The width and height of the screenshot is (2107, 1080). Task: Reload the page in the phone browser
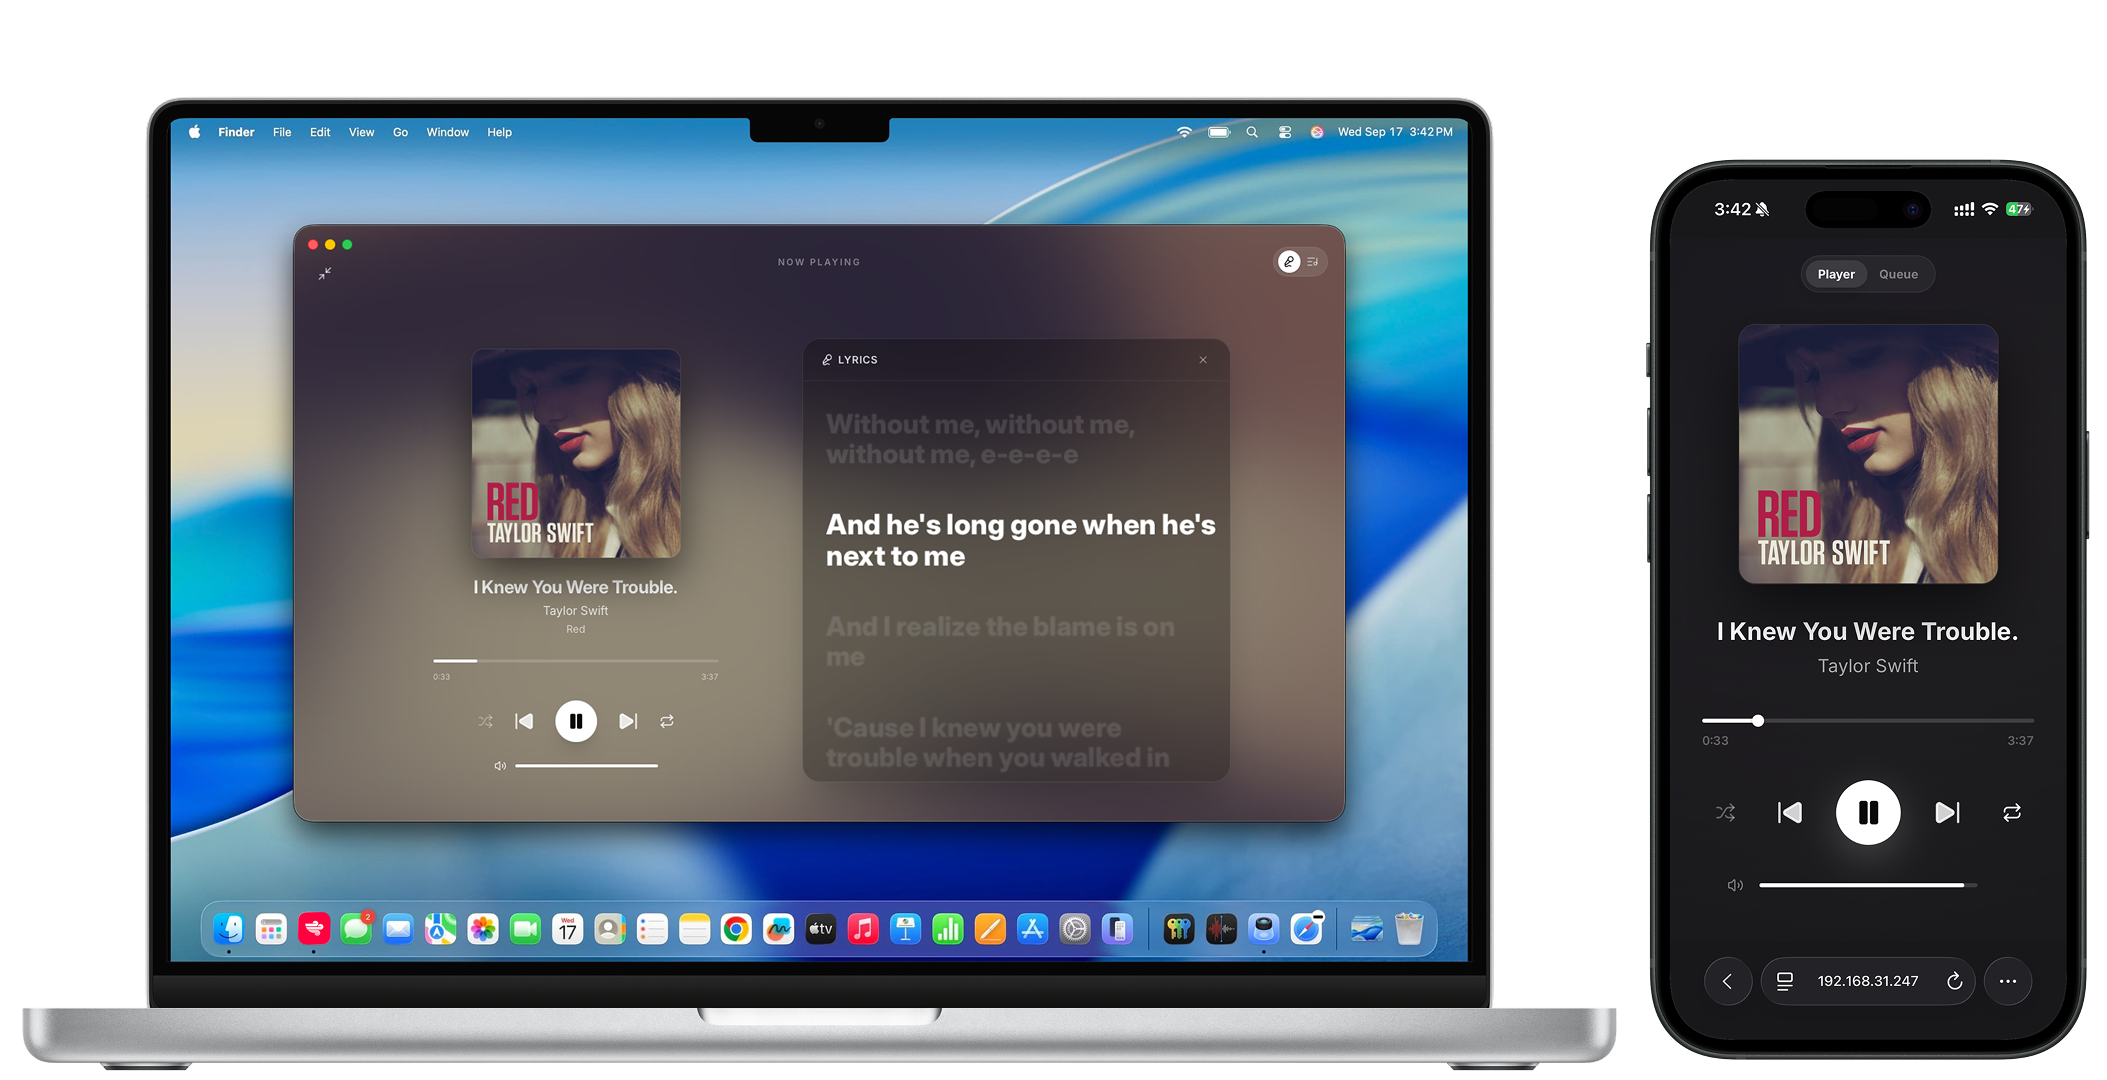pos(1954,981)
